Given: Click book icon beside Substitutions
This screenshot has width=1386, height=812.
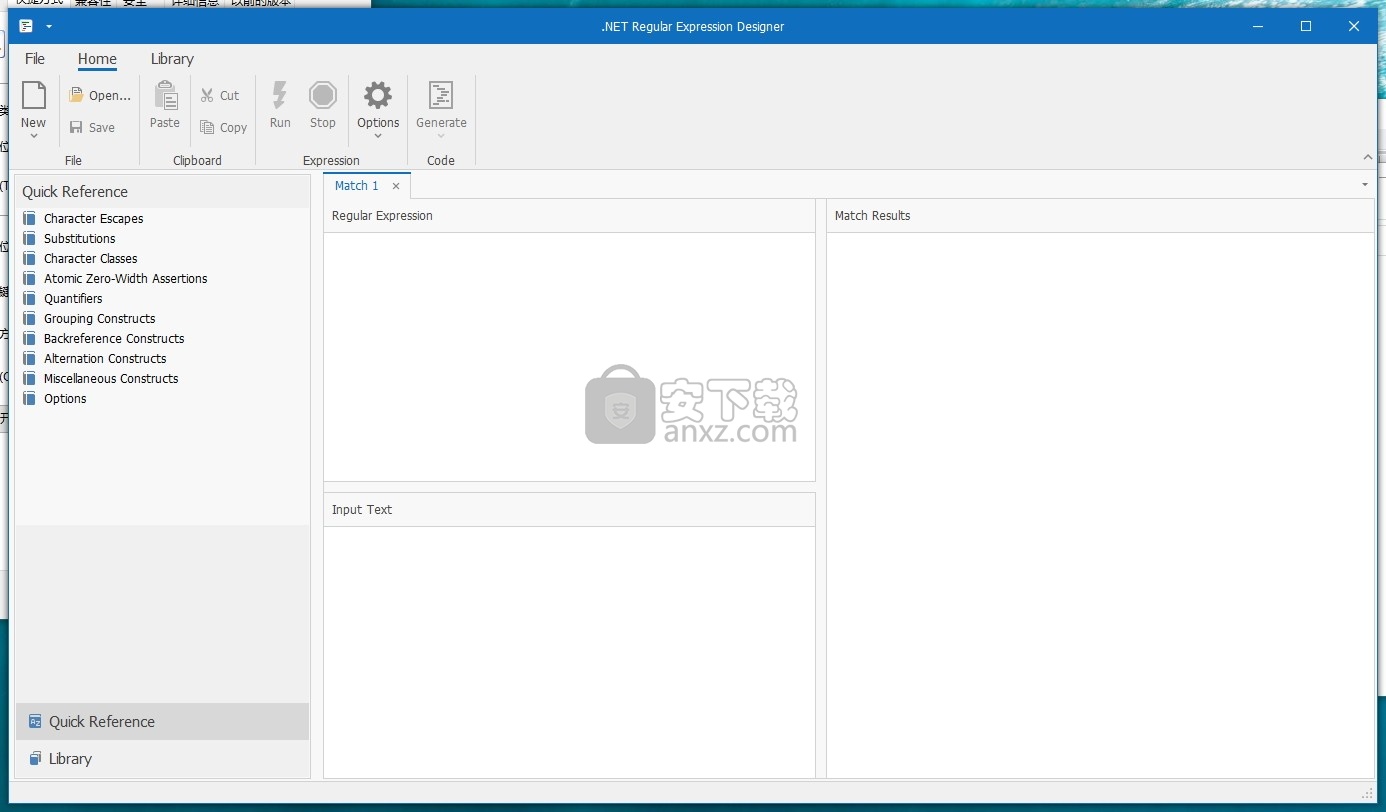Looking at the screenshot, I should click(x=30, y=238).
